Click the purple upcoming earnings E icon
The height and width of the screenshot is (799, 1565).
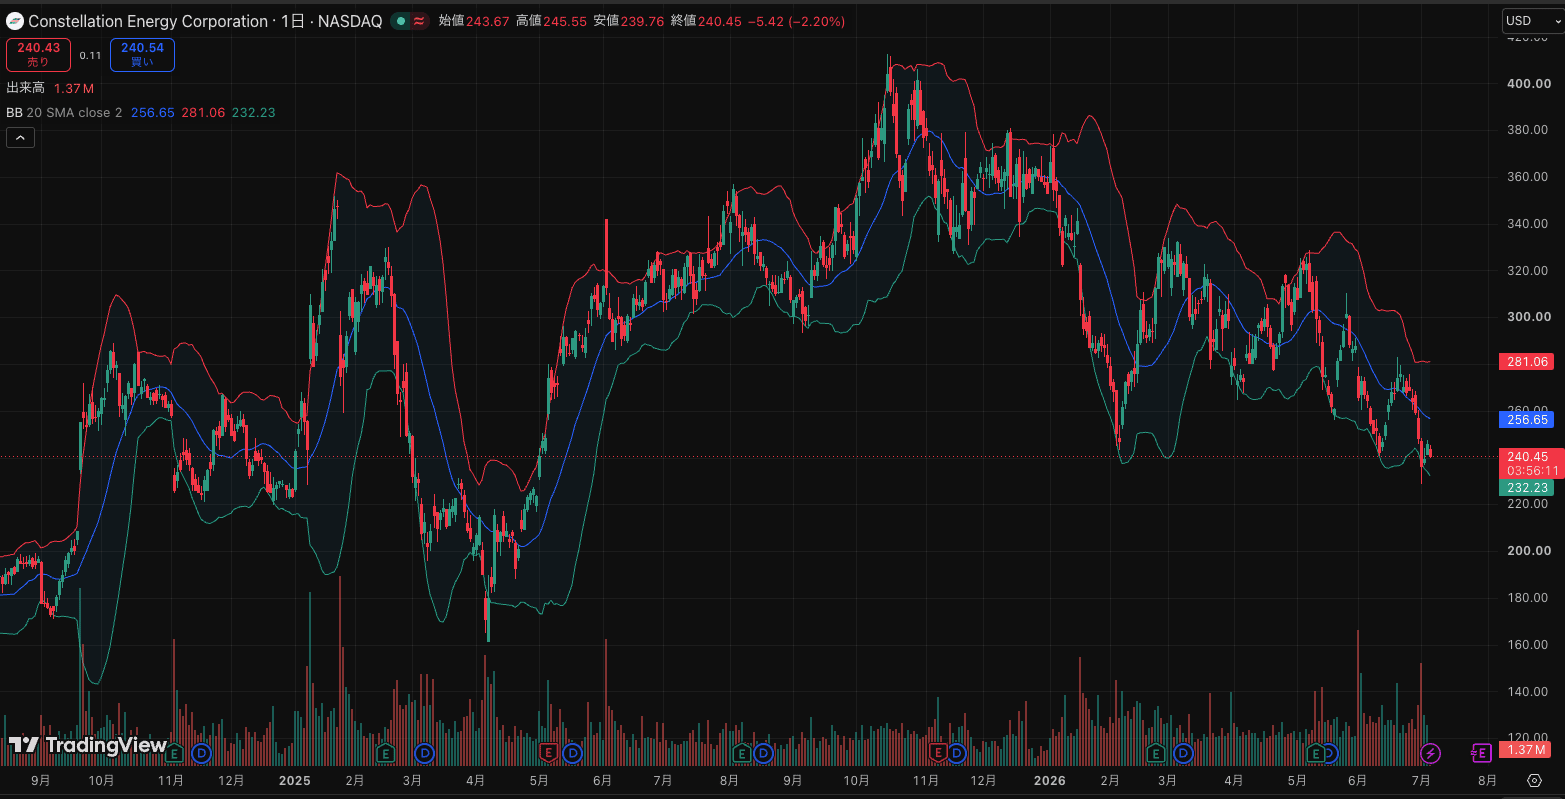(1481, 752)
